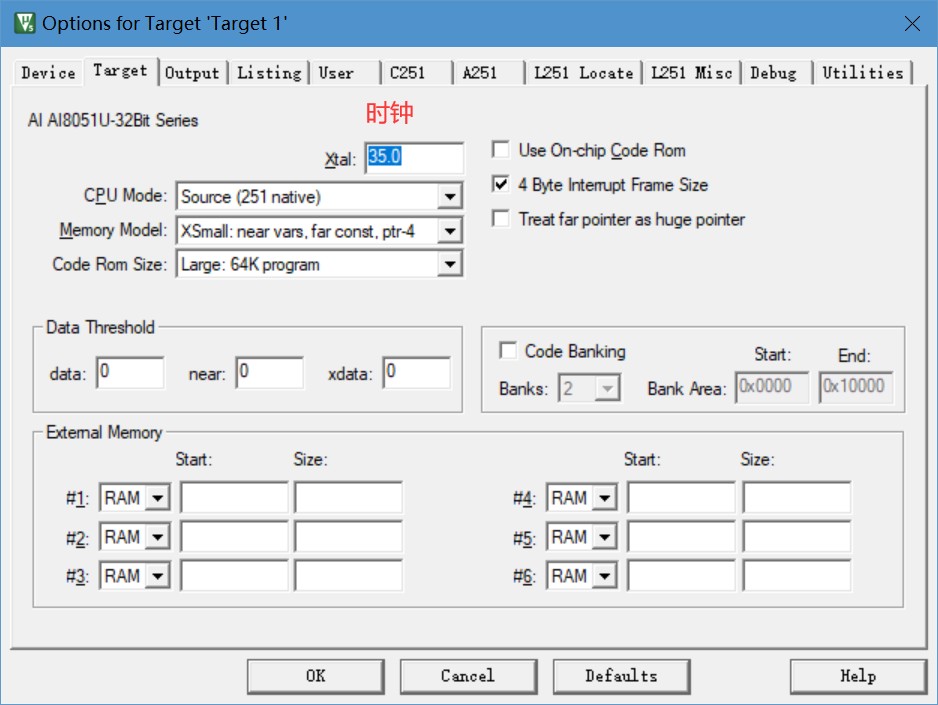Screen dimensions: 938x705
Task: Confirm settings with OK button
Action: [x=316, y=676]
